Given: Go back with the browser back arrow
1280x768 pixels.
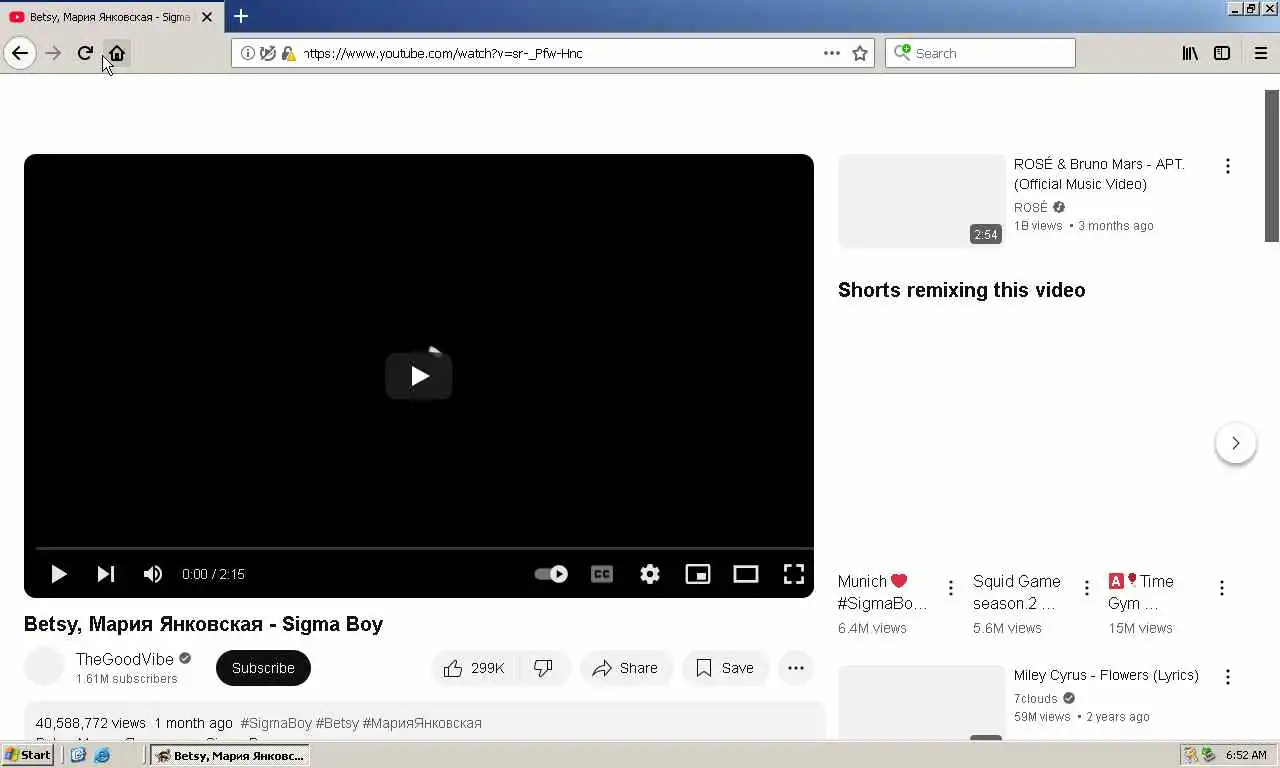Looking at the screenshot, I should click(x=20, y=53).
